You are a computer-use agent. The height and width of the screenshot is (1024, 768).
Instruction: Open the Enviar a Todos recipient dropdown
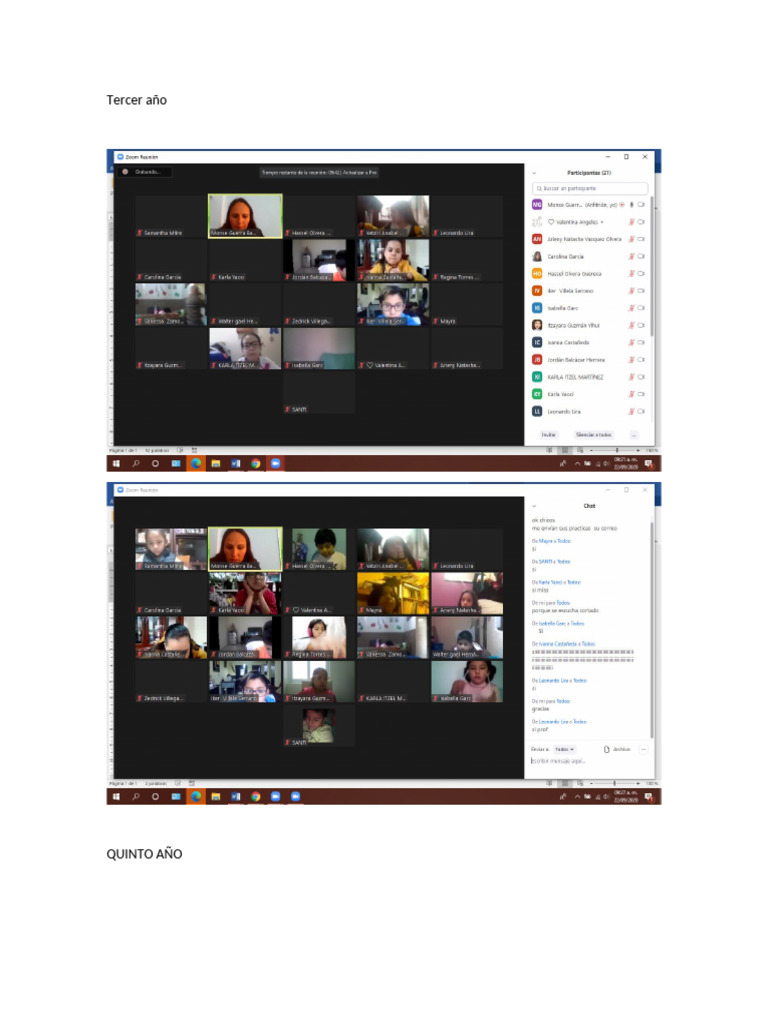click(x=564, y=749)
